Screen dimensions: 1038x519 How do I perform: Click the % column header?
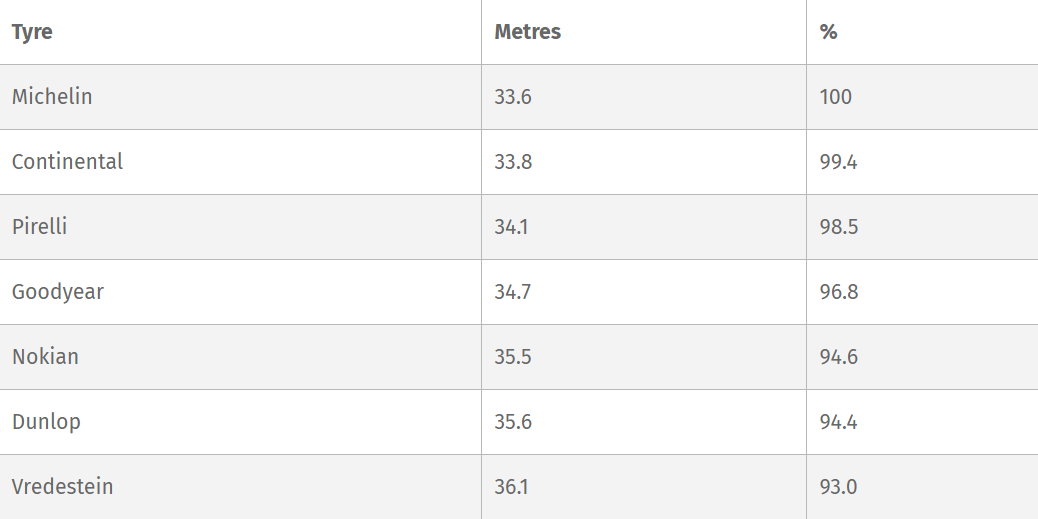point(828,32)
